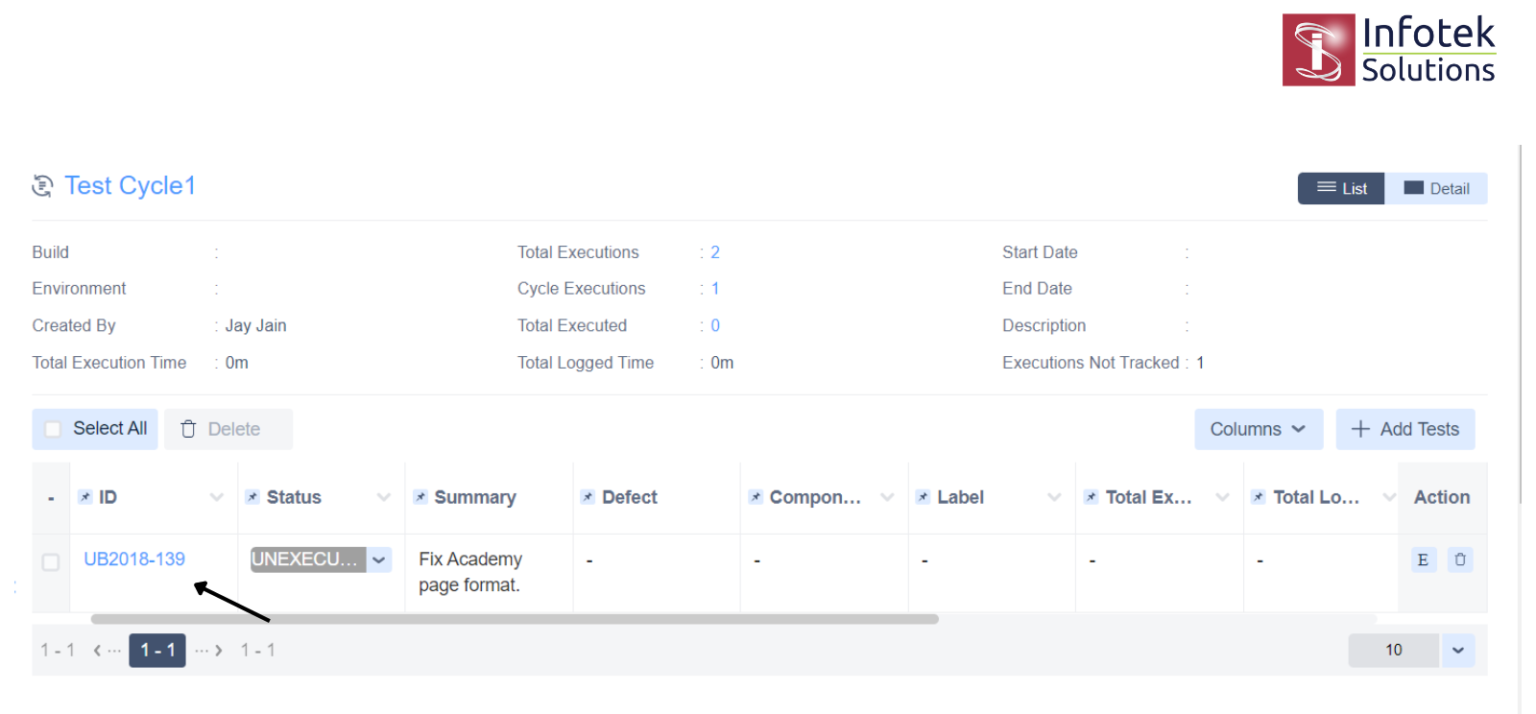Switch to the List view tab
The height and width of the screenshot is (714, 1536).
click(x=1341, y=188)
